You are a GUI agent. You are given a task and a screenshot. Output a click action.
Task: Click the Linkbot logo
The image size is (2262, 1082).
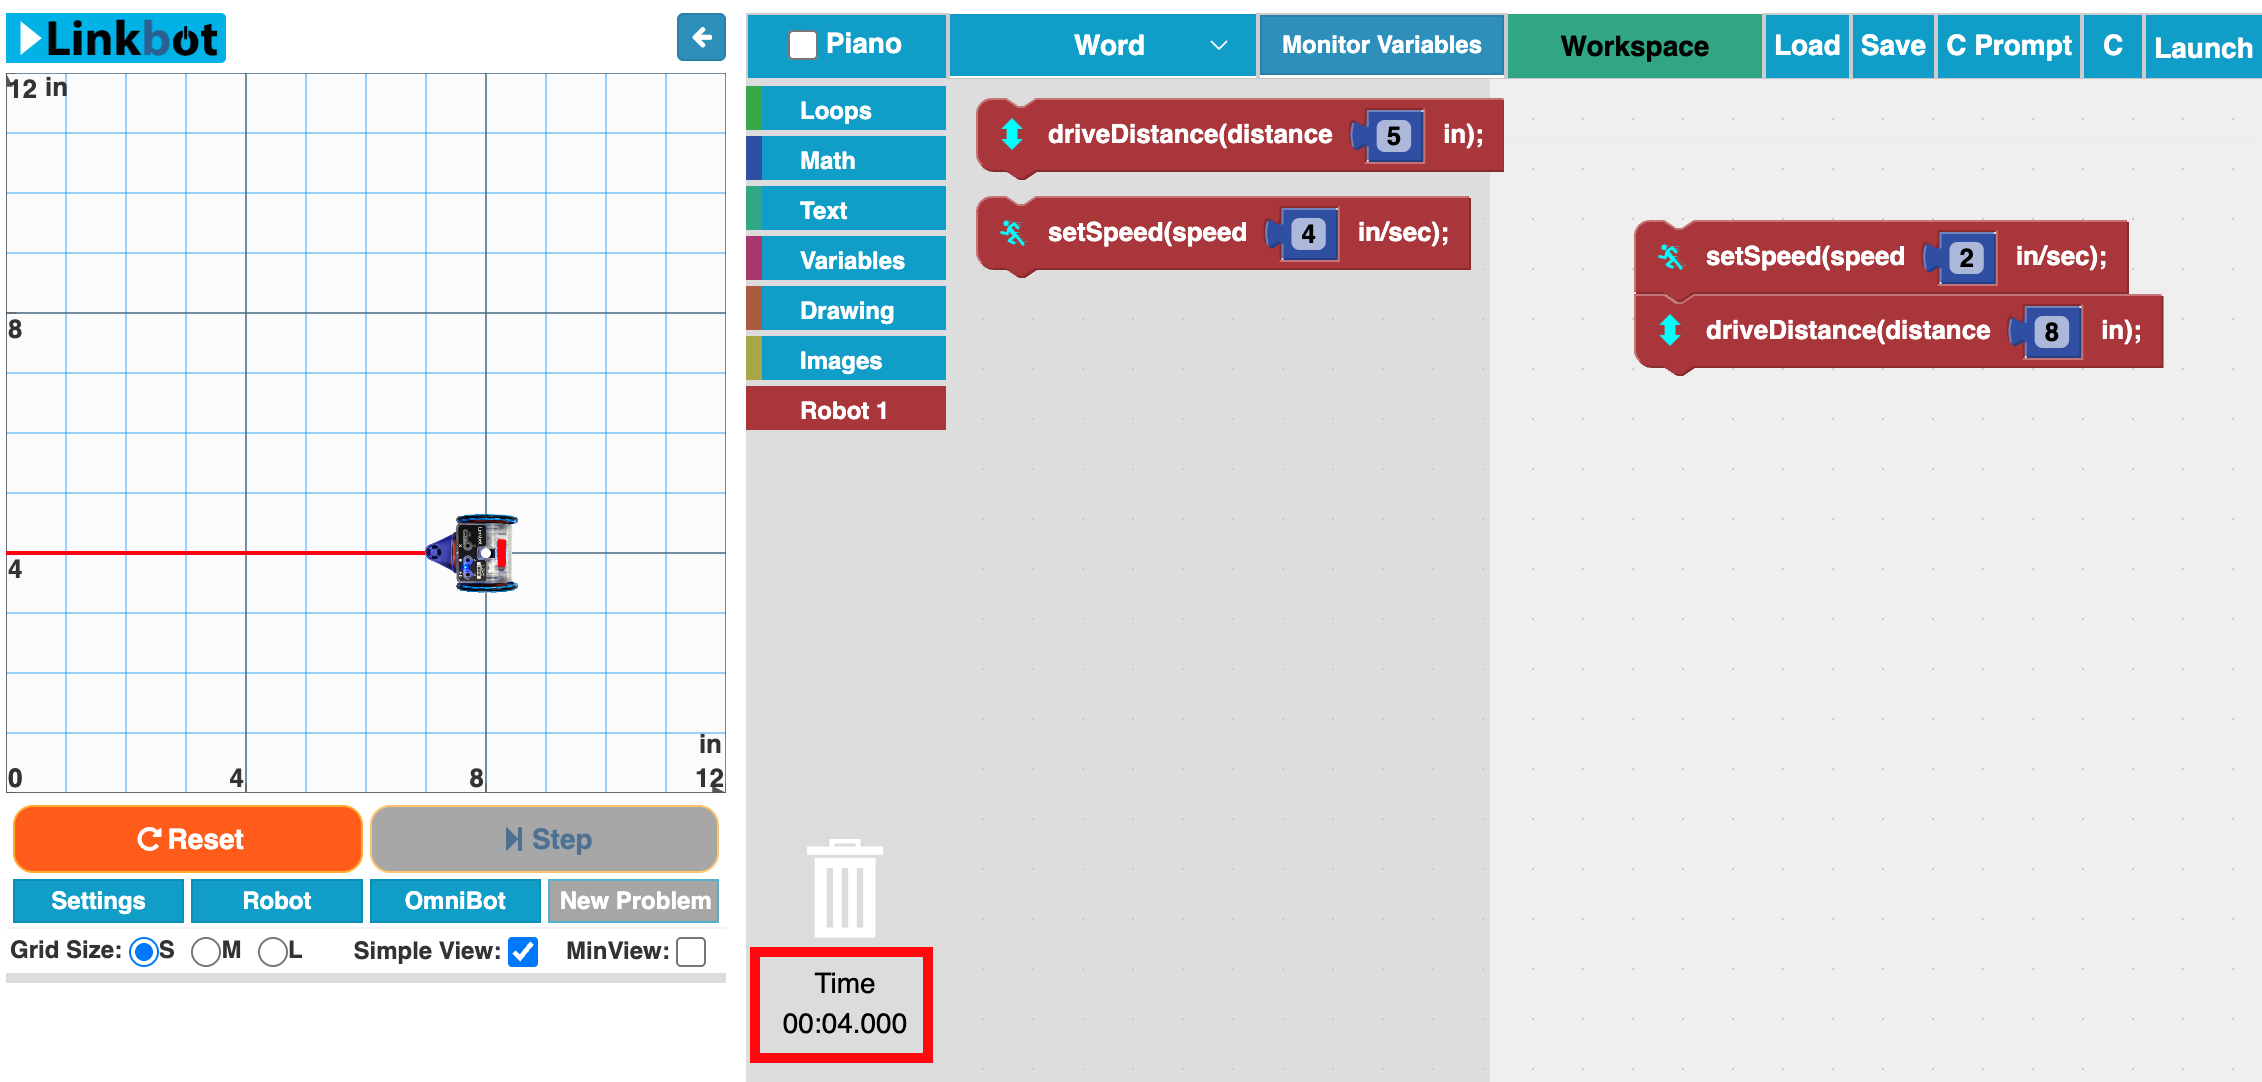coord(117,39)
